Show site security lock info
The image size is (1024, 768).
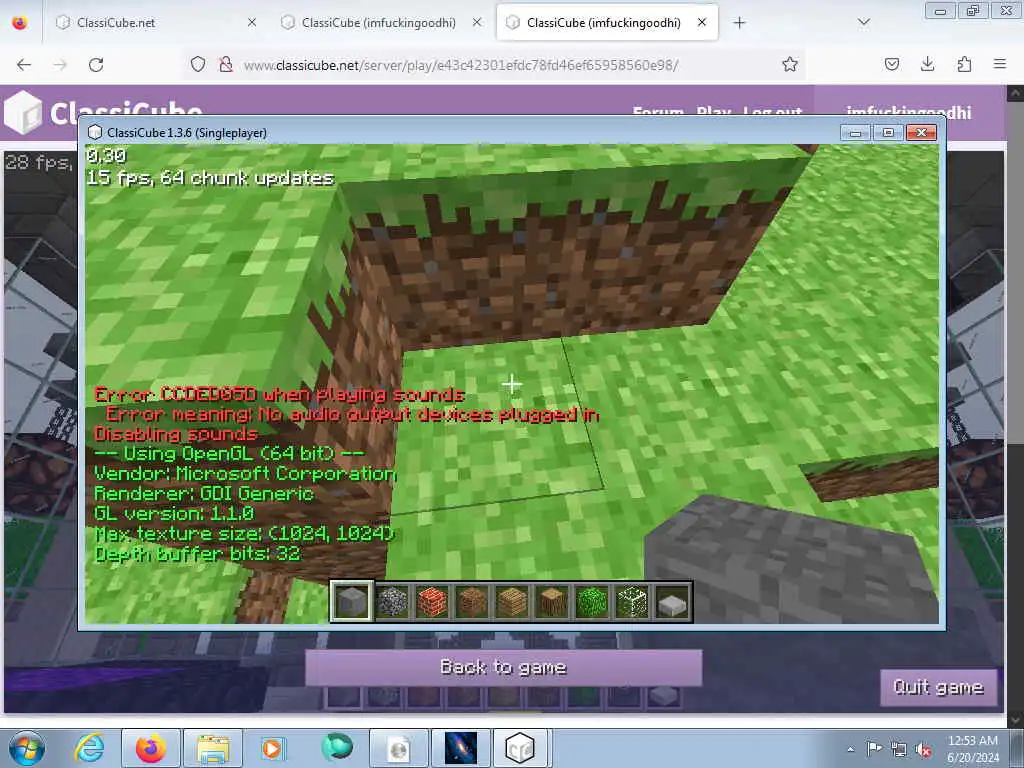point(225,65)
